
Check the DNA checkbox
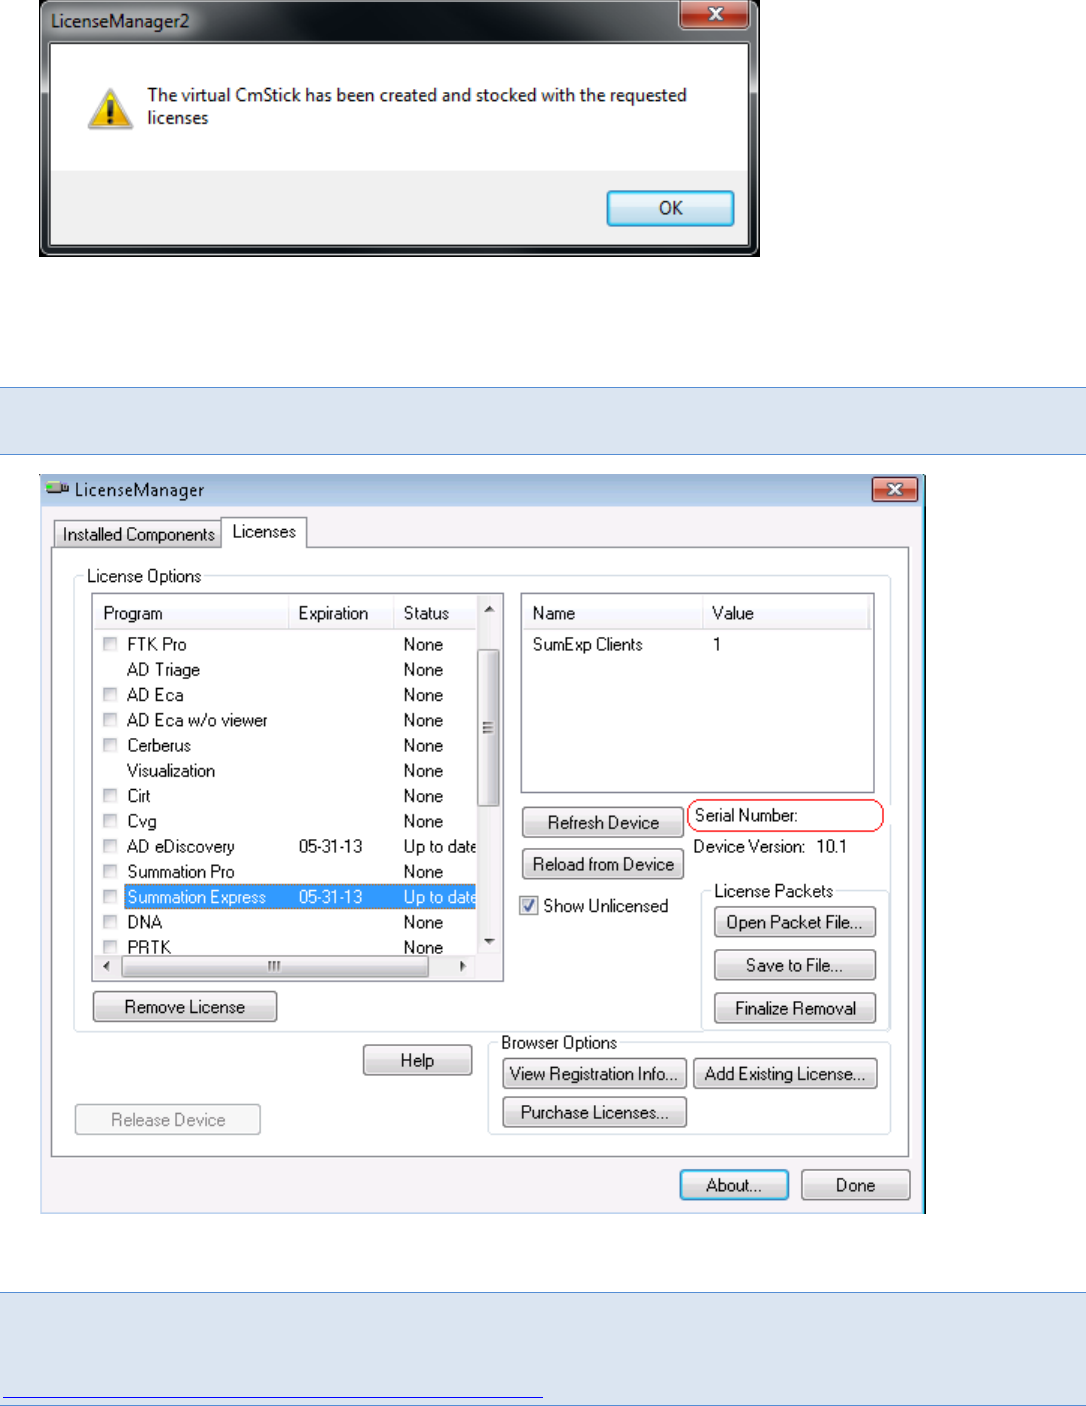coord(110,922)
